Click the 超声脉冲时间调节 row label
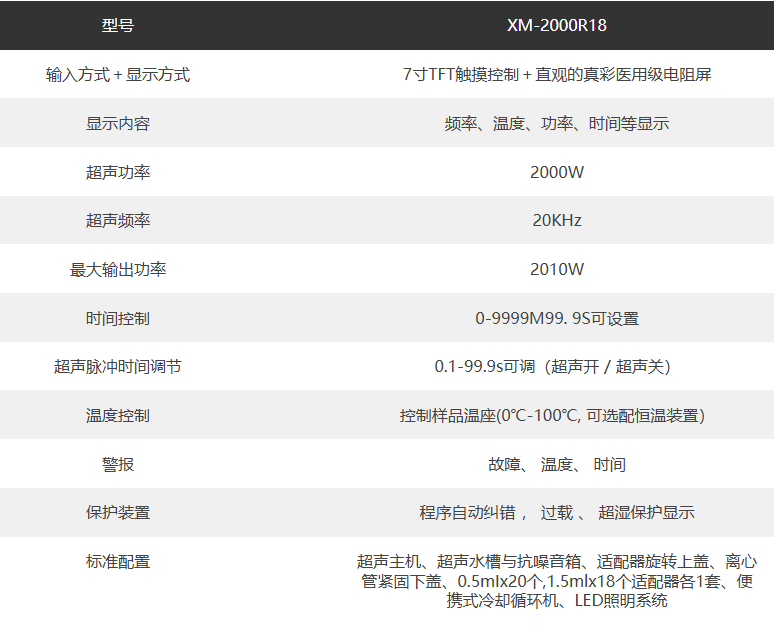The image size is (774, 625). pos(117,367)
